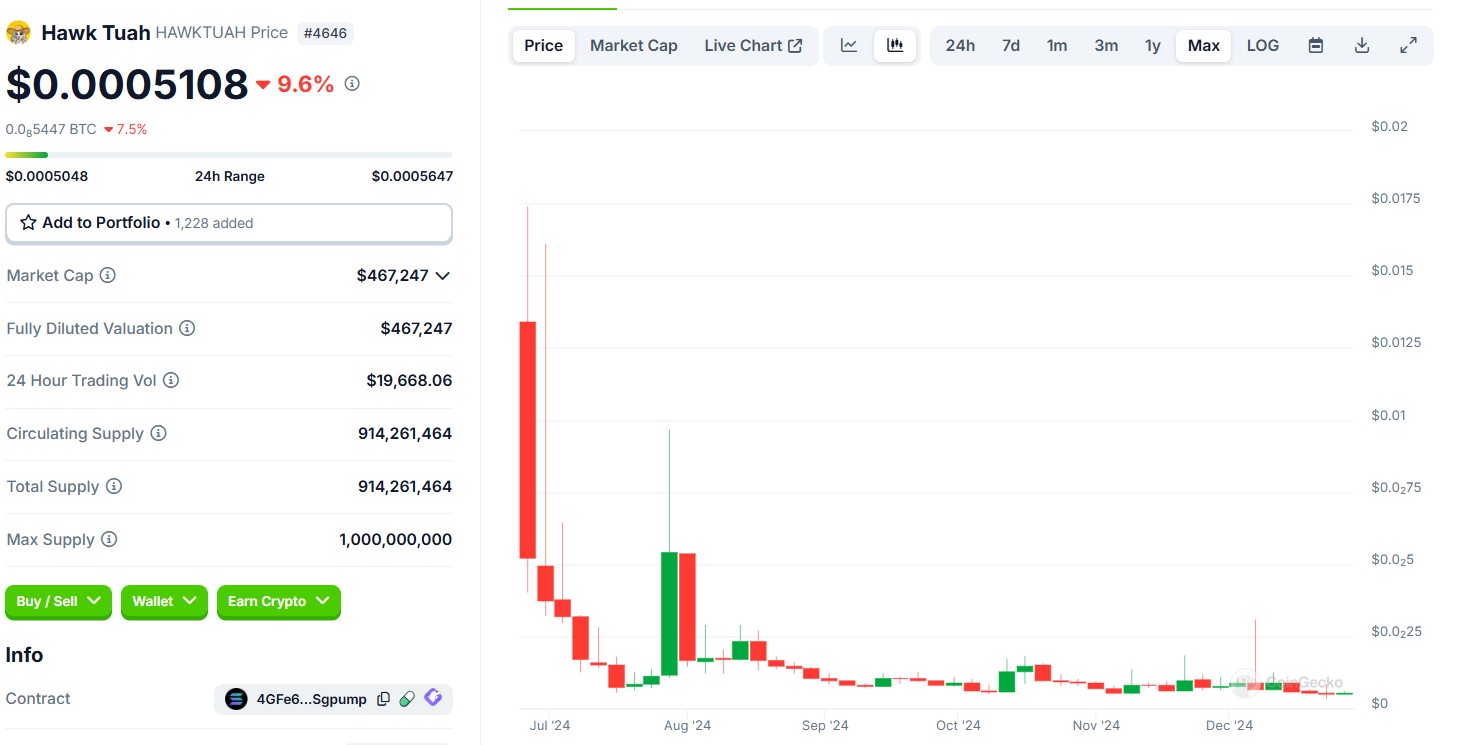Set chart range to 3m
The height and width of the screenshot is (745, 1473).
1106,45
